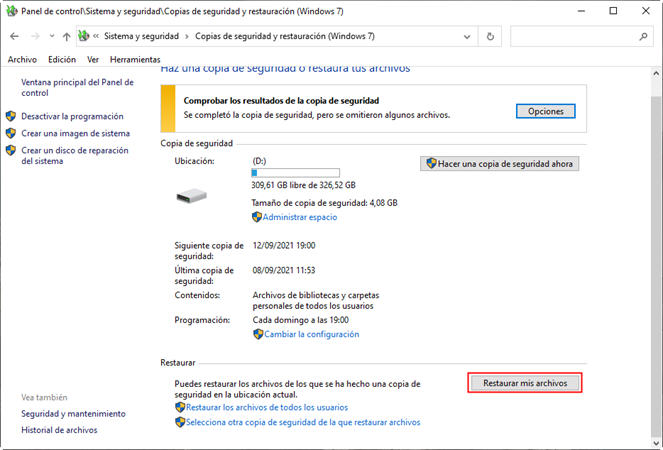663x450 pixels.
Task: Maximize the Control Panel window
Action: (613, 11)
